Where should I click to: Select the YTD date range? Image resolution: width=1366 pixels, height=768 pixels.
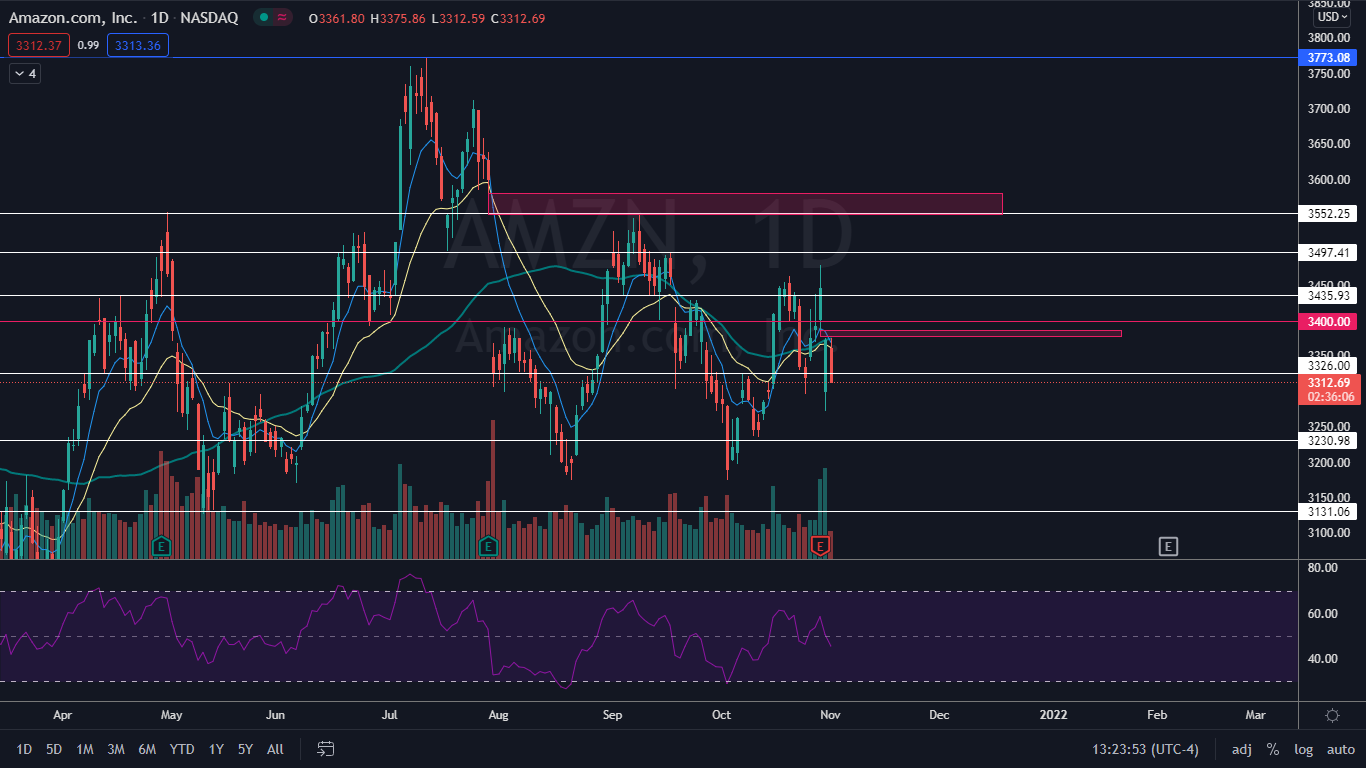pos(182,749)
